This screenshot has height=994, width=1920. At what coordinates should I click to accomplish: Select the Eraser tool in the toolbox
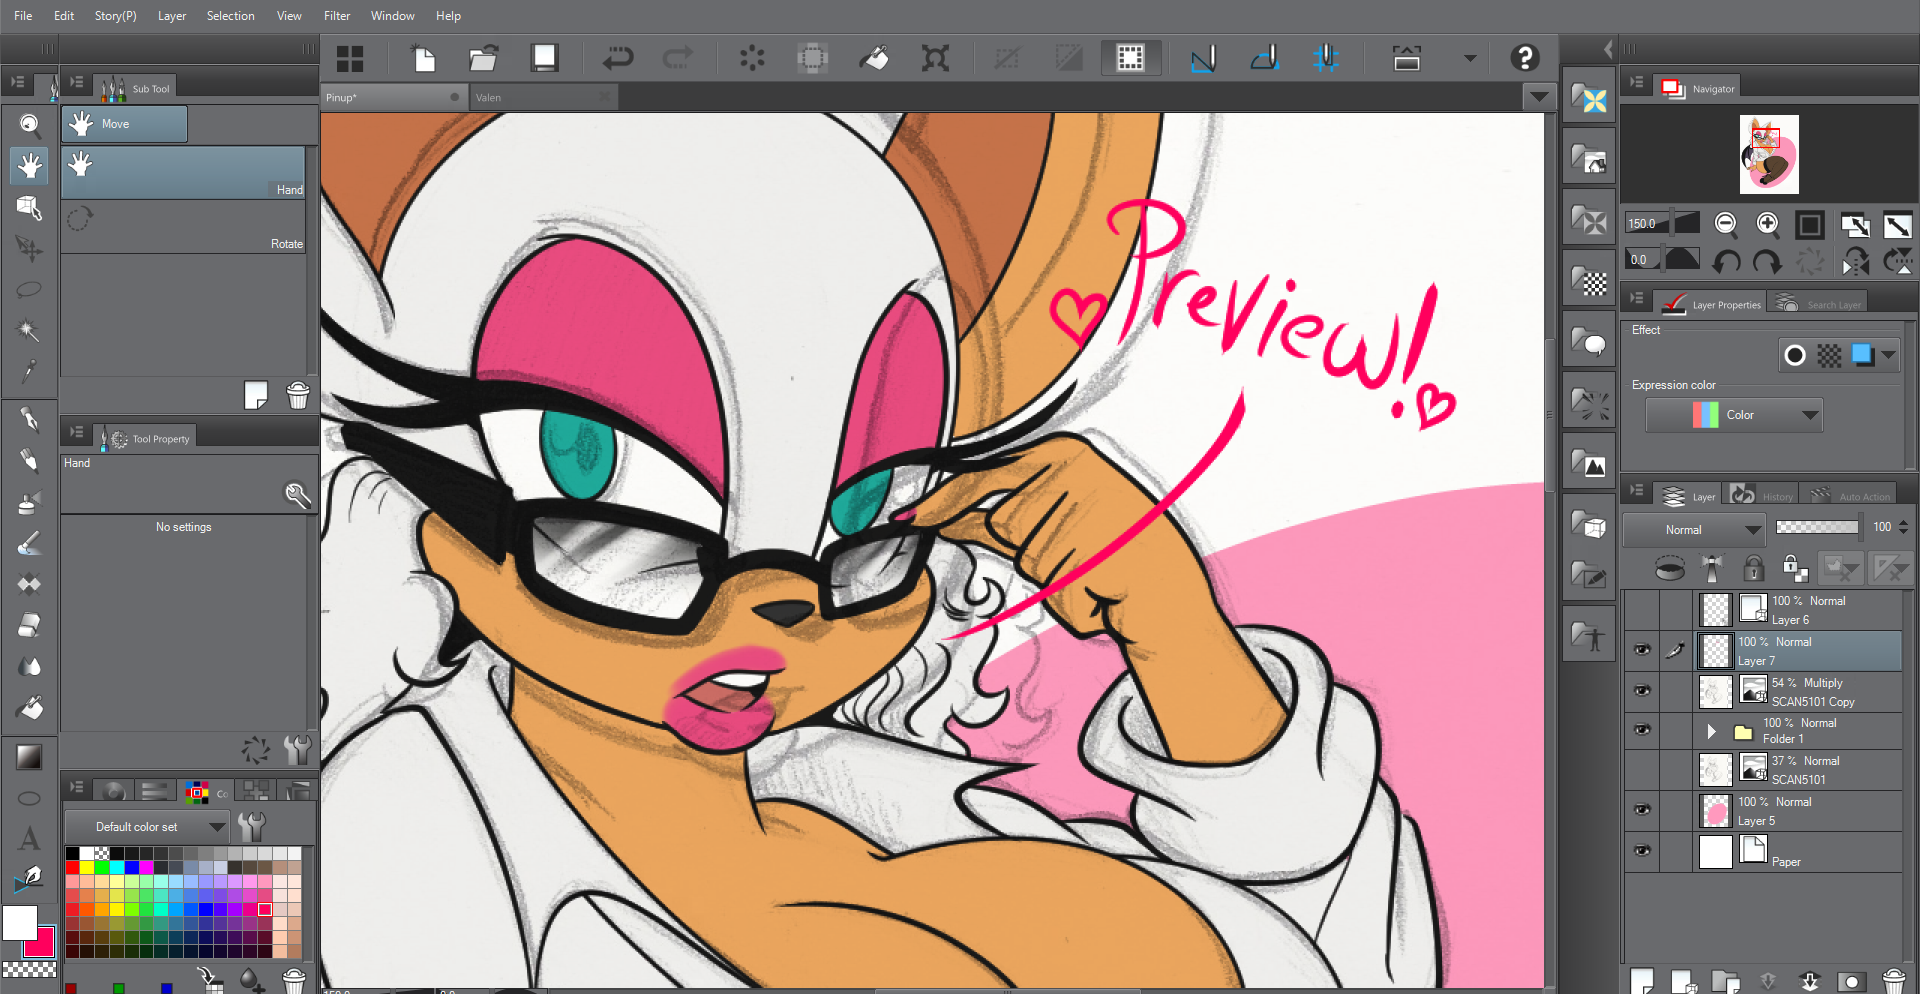29,626
